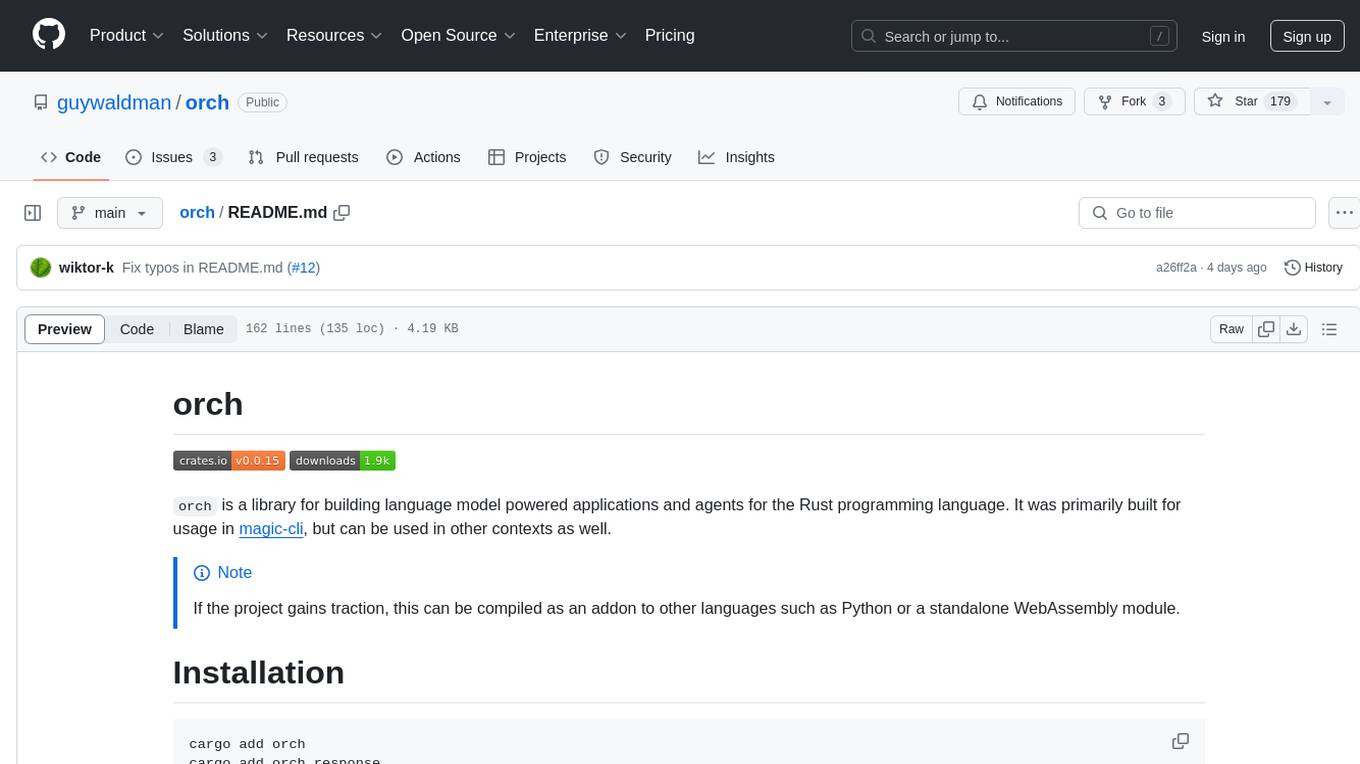Expand the Solutions menu
This screenshot has height=764, width=1360.
click(x=226, y=35)
